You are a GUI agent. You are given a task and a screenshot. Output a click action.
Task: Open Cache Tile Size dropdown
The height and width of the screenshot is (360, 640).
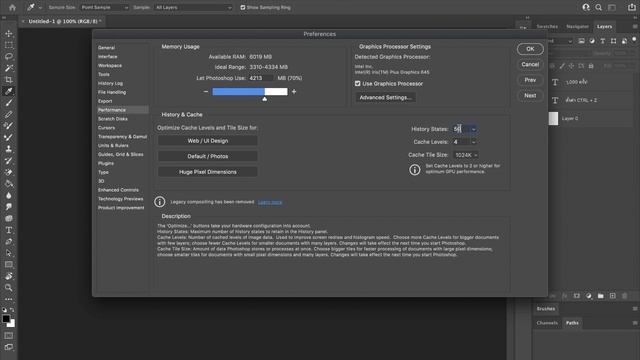(x=466, y=155)
